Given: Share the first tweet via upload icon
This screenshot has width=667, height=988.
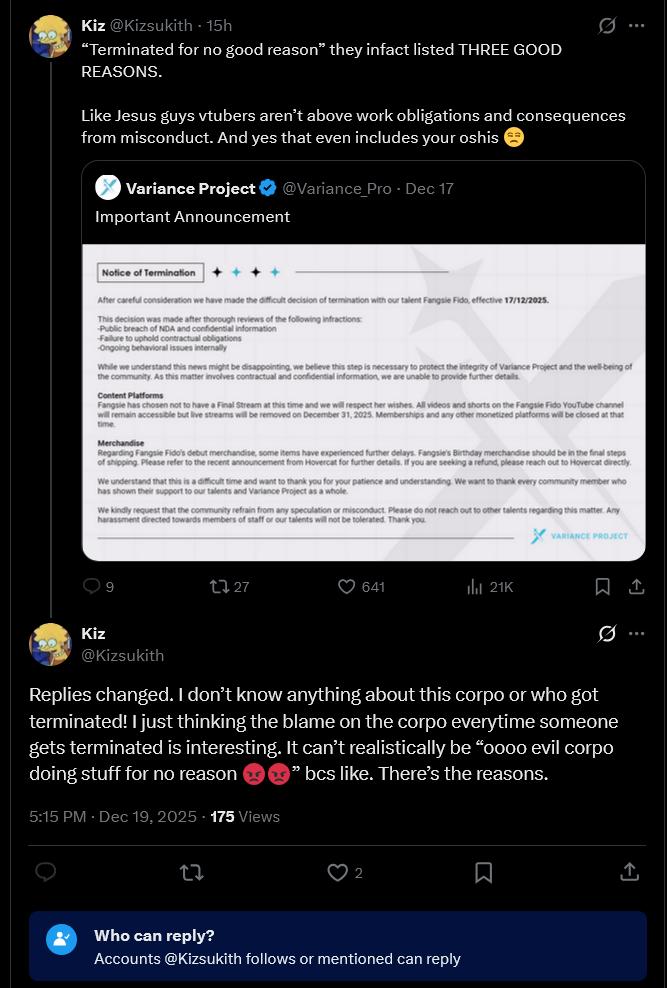Looking at the screenshot, I should (636, 587).
